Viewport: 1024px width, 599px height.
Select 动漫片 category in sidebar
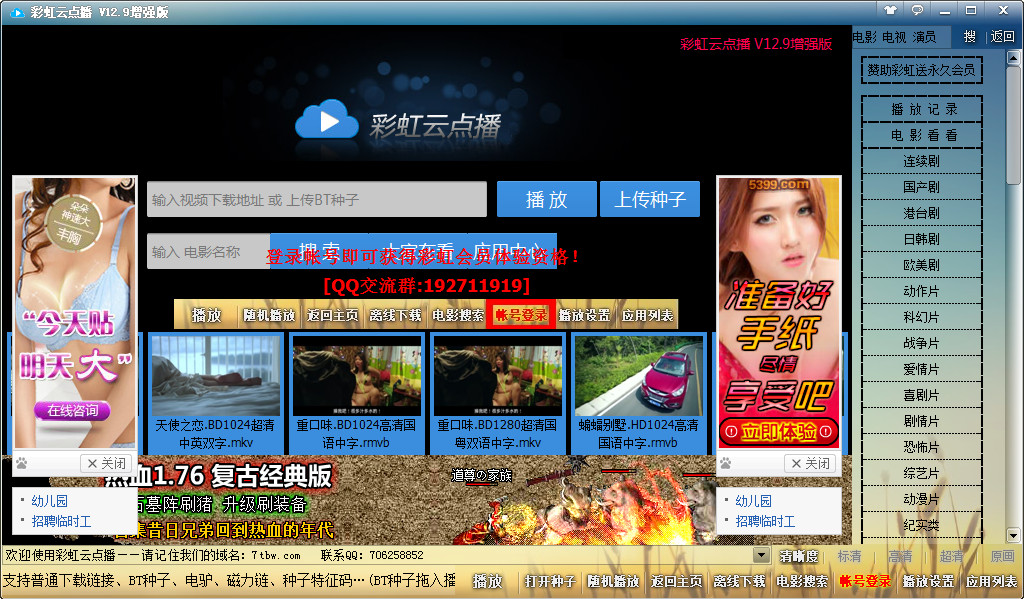tap(921, 500)
